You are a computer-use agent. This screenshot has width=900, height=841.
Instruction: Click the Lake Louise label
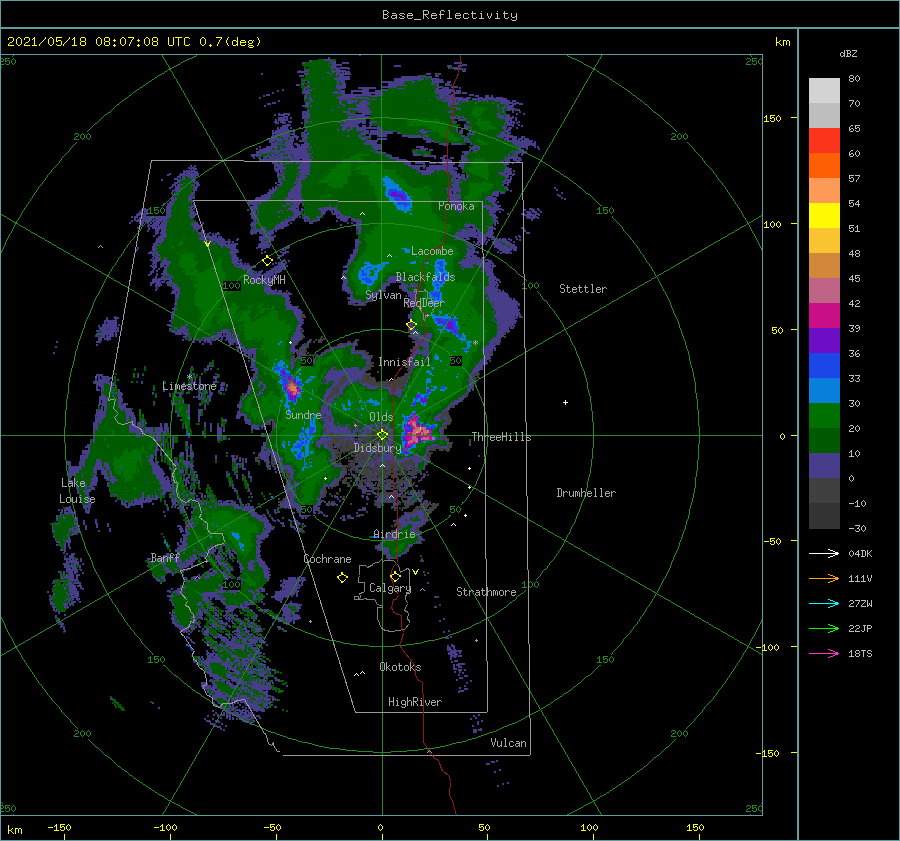[77, 491]
